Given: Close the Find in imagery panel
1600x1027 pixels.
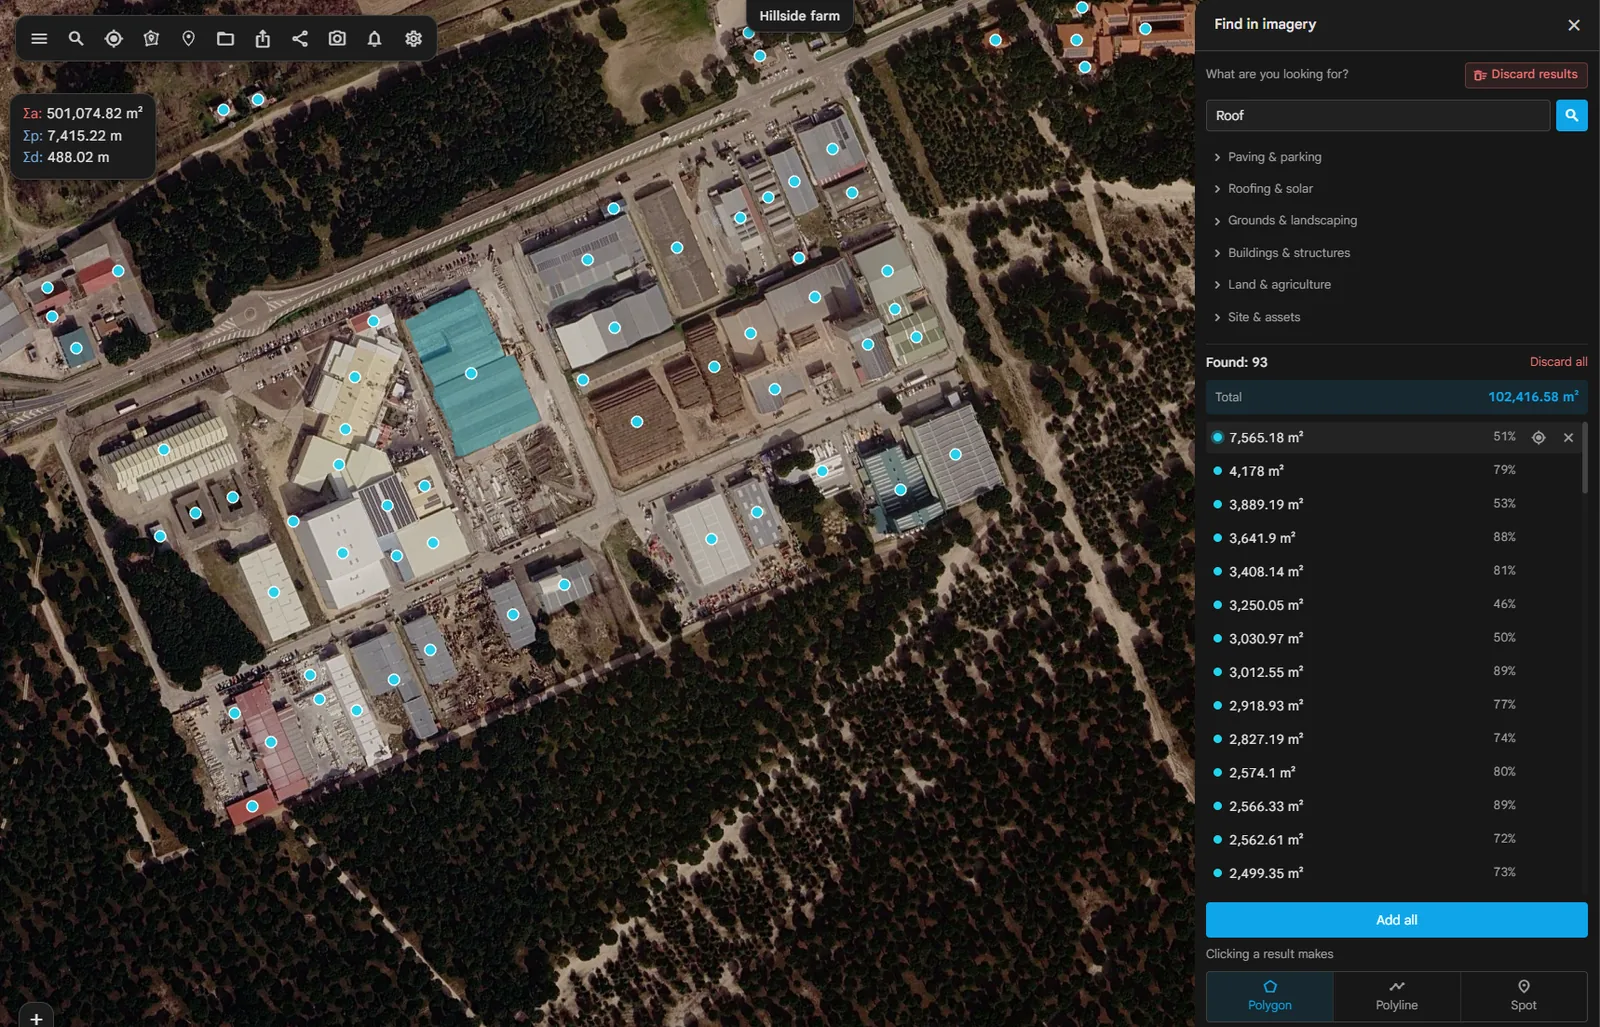Looking at the screenshot, I should tap(1574, 25).
